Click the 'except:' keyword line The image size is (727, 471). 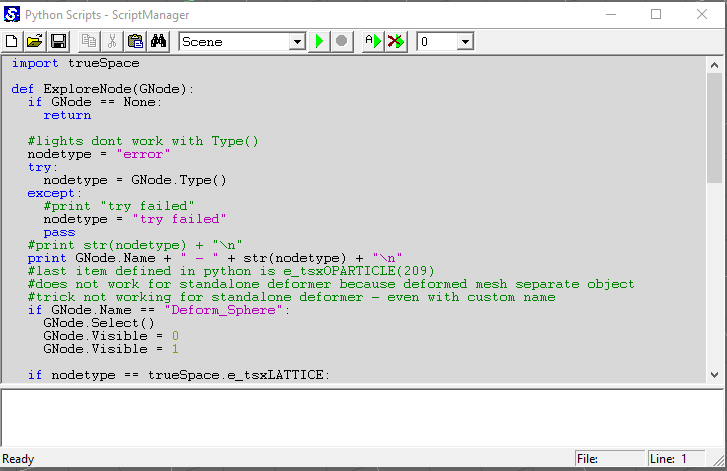point(55,193)
